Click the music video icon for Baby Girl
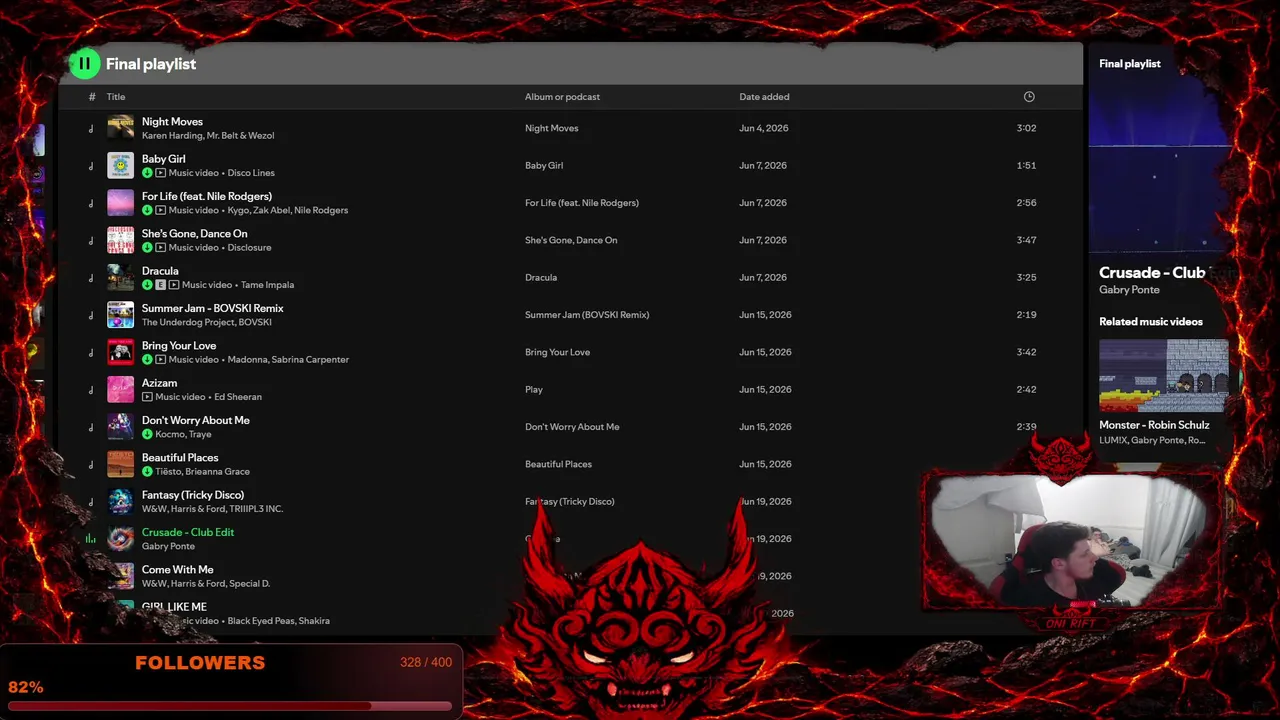This screenshot has width=1280, height=720. click(x=160, y=173)
